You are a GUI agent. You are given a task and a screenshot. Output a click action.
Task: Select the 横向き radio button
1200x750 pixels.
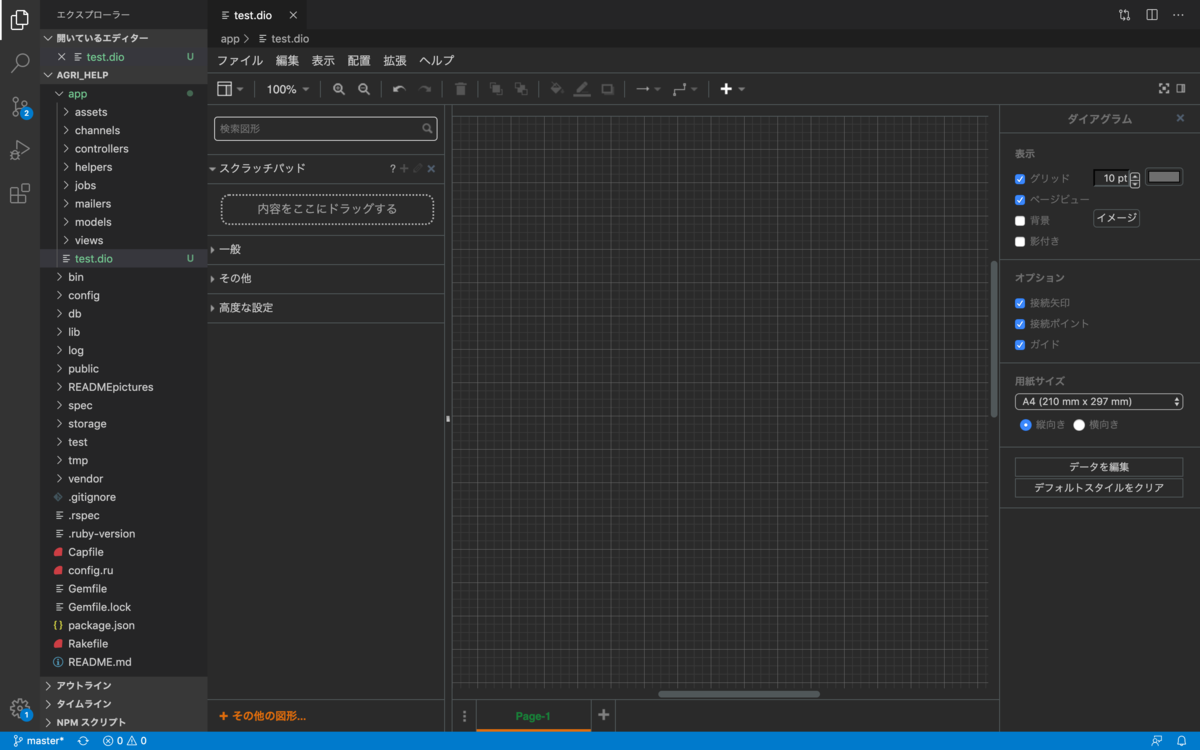[1079, 425]
